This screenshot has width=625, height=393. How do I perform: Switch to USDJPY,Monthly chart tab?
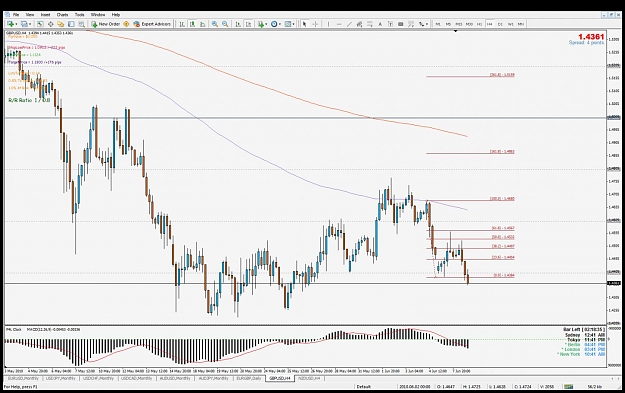61,378
